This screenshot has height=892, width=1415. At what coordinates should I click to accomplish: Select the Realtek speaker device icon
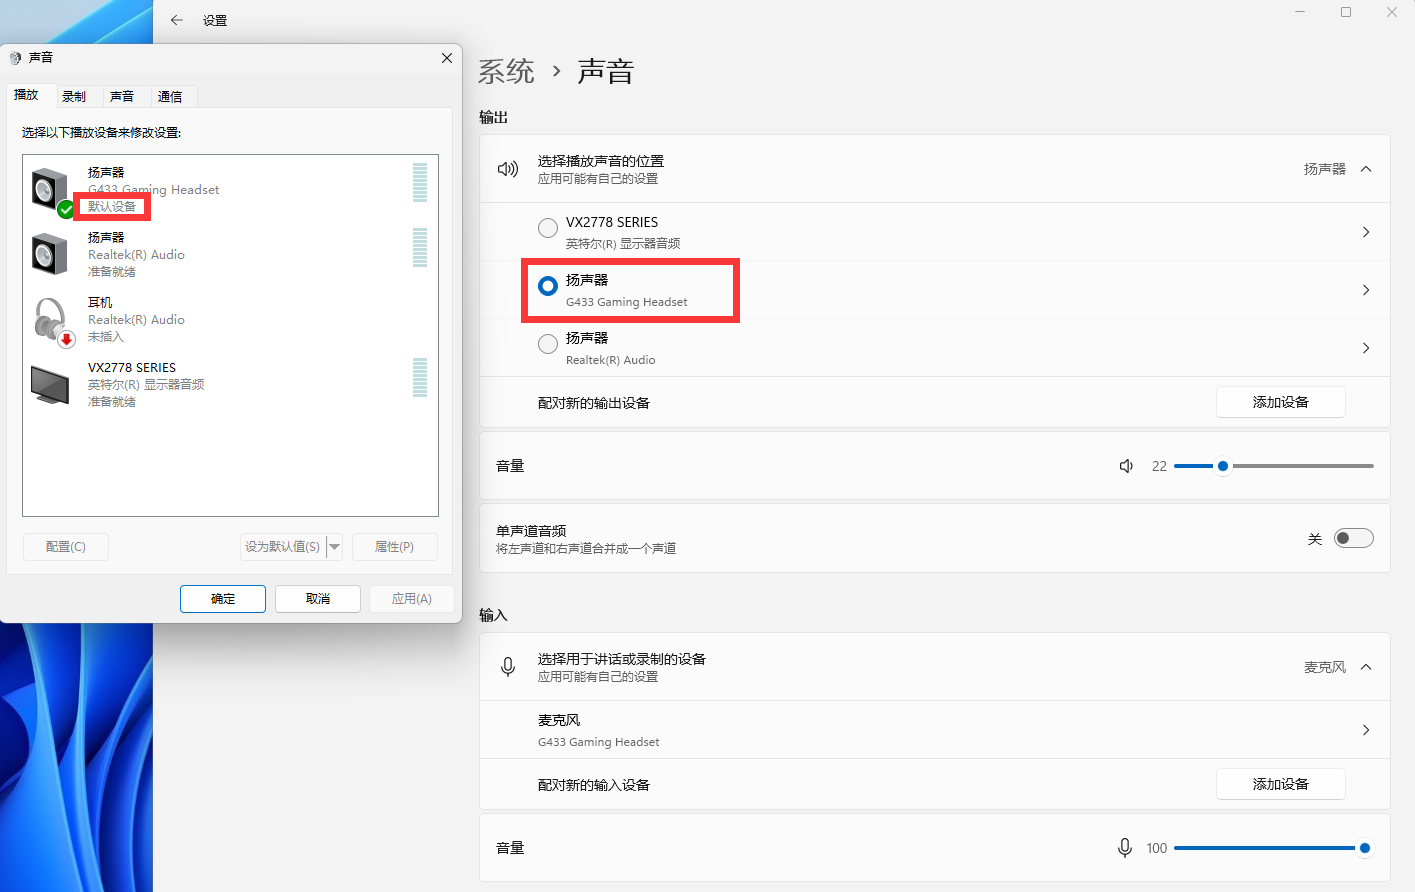pos(50,254)
